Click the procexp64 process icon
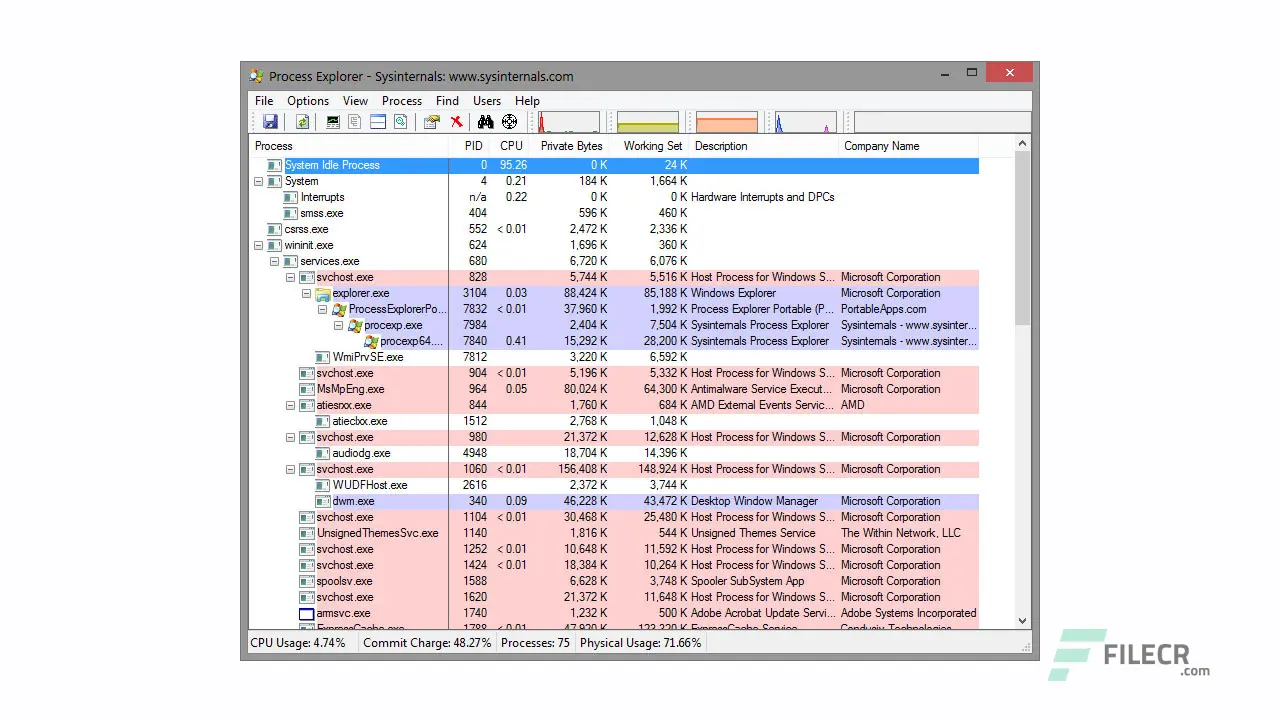 (371, 342)
